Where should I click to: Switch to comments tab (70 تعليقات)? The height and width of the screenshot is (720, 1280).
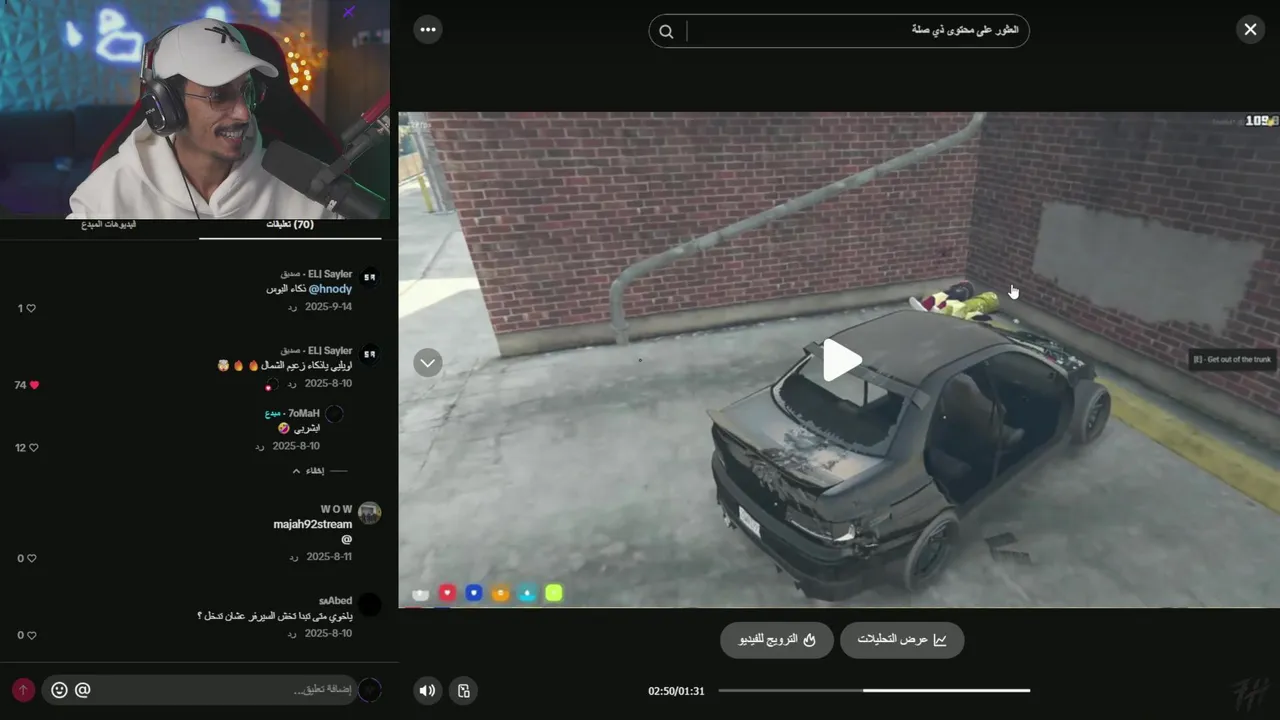pyautogui.click(x=290, y=225)
